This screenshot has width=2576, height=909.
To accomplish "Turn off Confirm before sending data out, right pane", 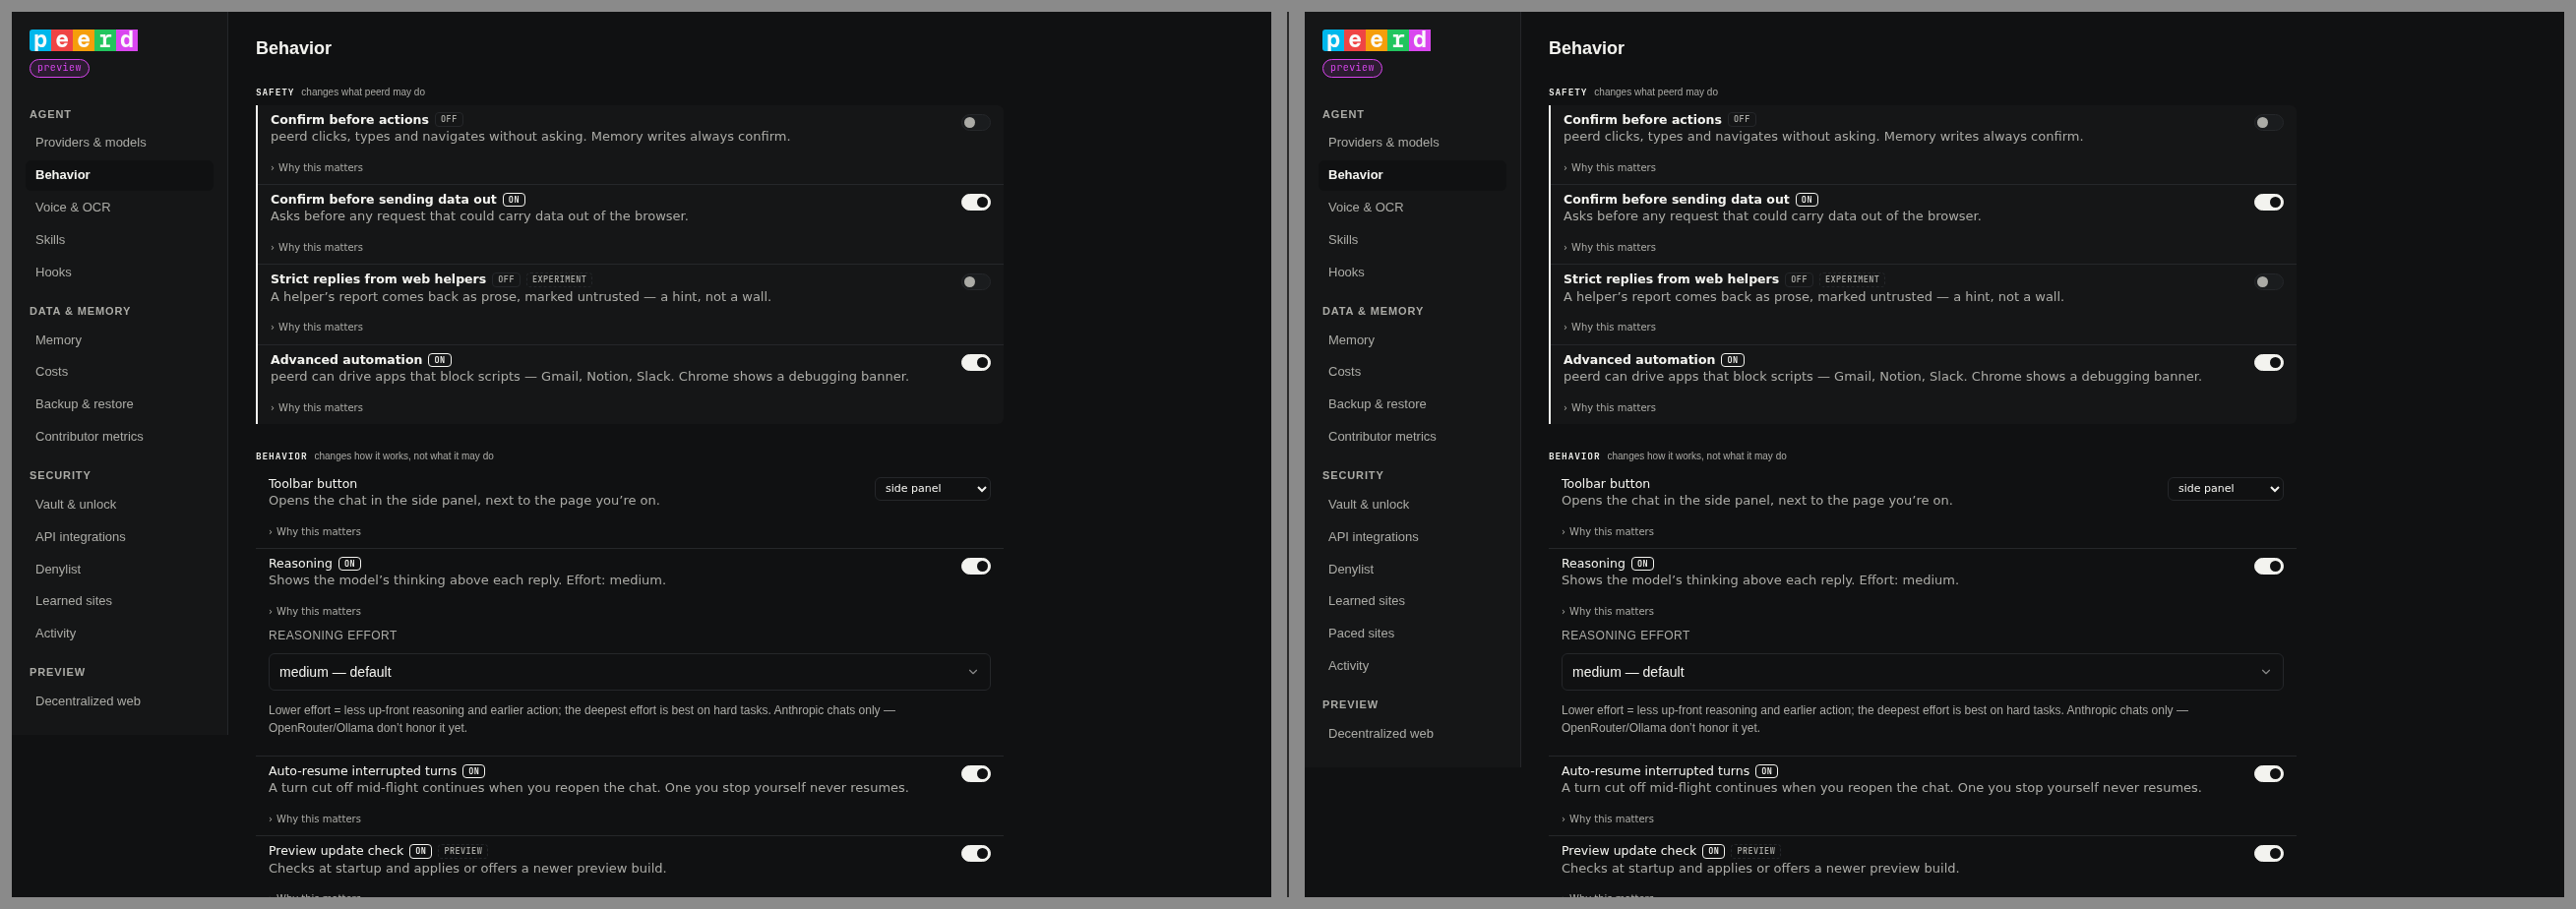I will click(x=2268, y=202).
